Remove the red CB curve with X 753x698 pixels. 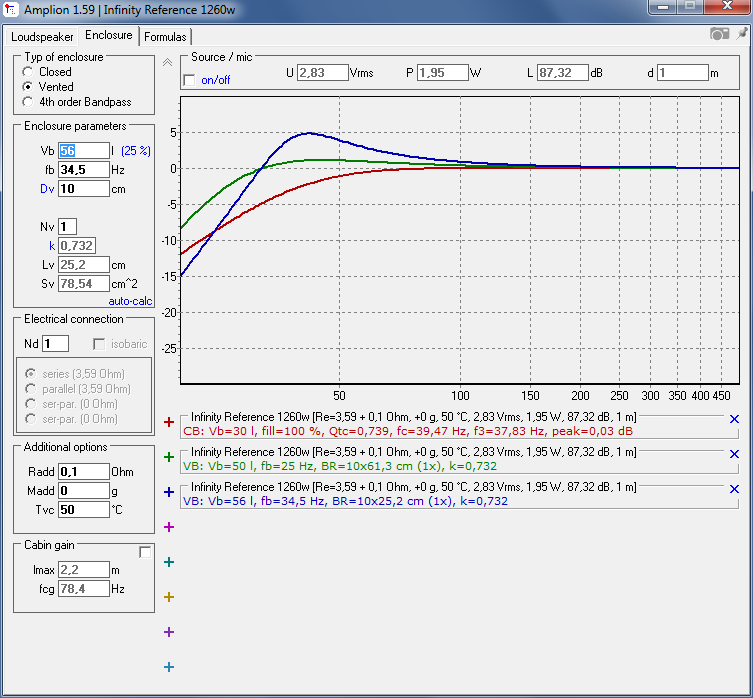click(x=734, y=419)
